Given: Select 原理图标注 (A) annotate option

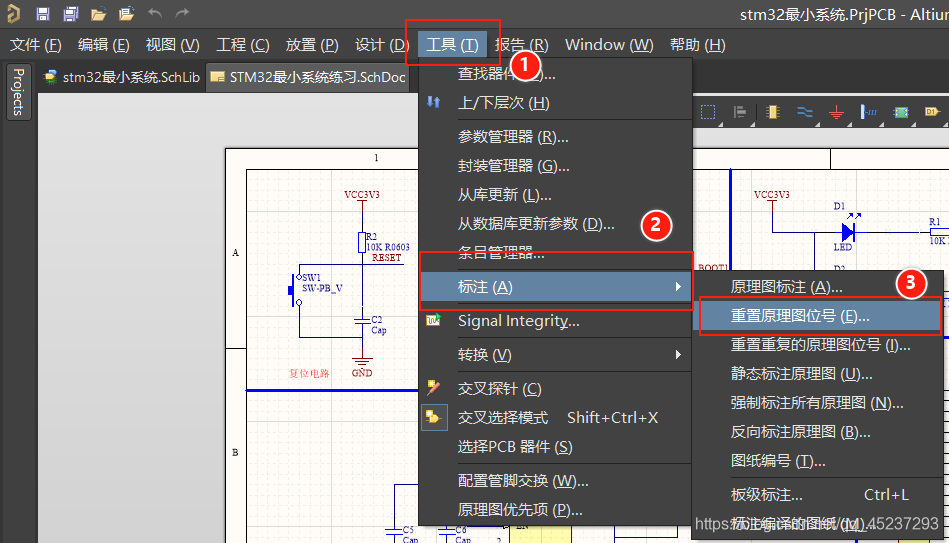Looking at the screenshot, I should click(786, 287).
